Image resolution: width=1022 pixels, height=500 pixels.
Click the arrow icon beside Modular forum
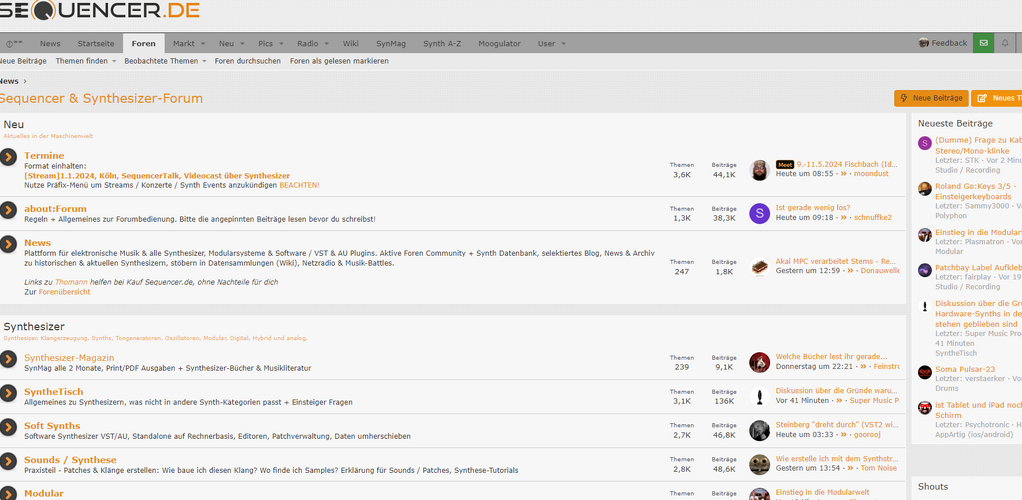click(8, 493)
